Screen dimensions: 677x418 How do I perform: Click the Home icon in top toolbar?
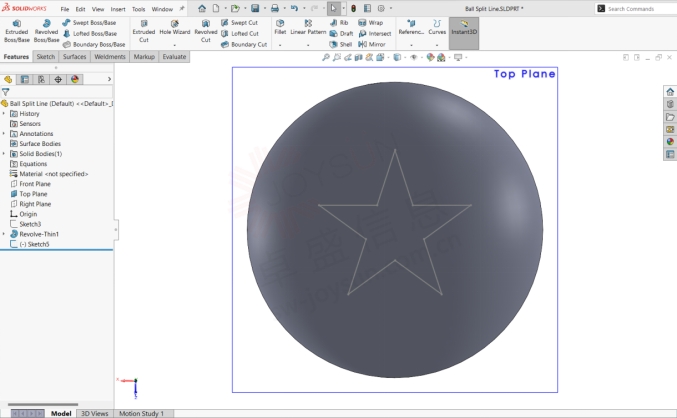pyautogui.click(x=202, y=8)
